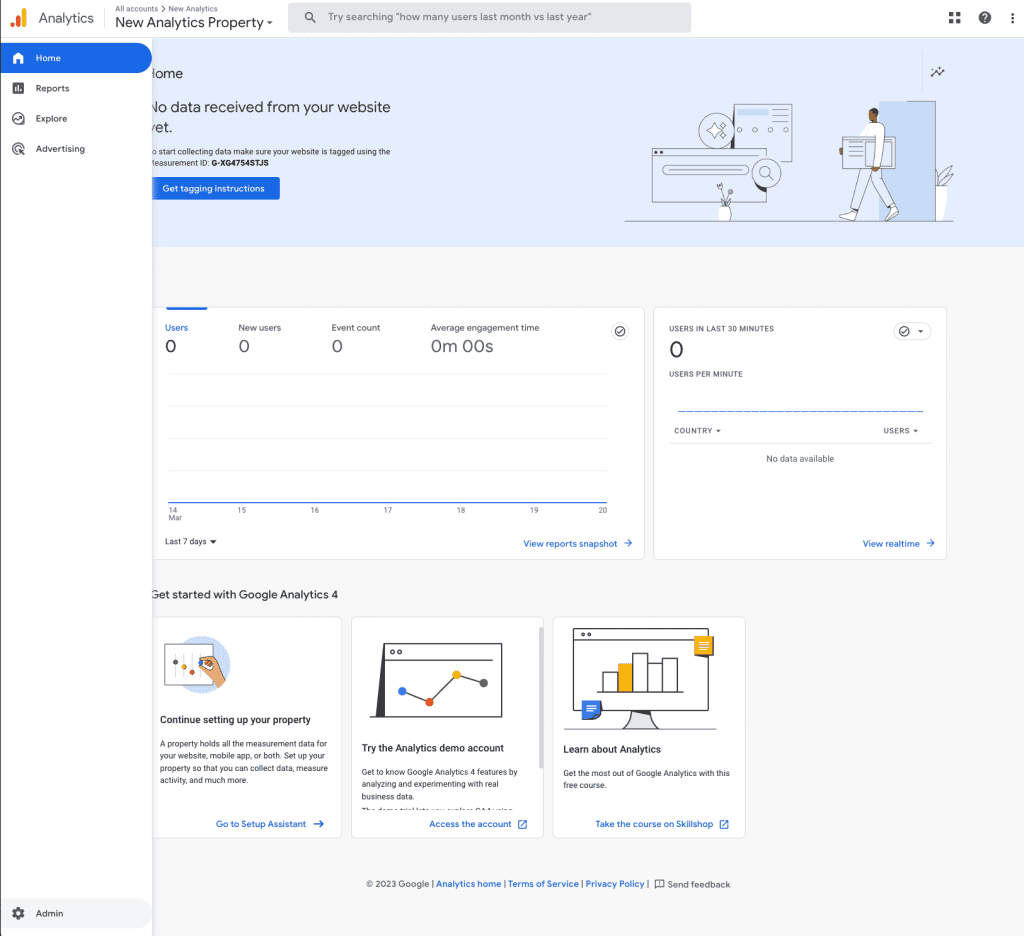This screenshot has width=1024, height=936.
Task: Open Reports from the sidebar
Action: click(52, 89)
